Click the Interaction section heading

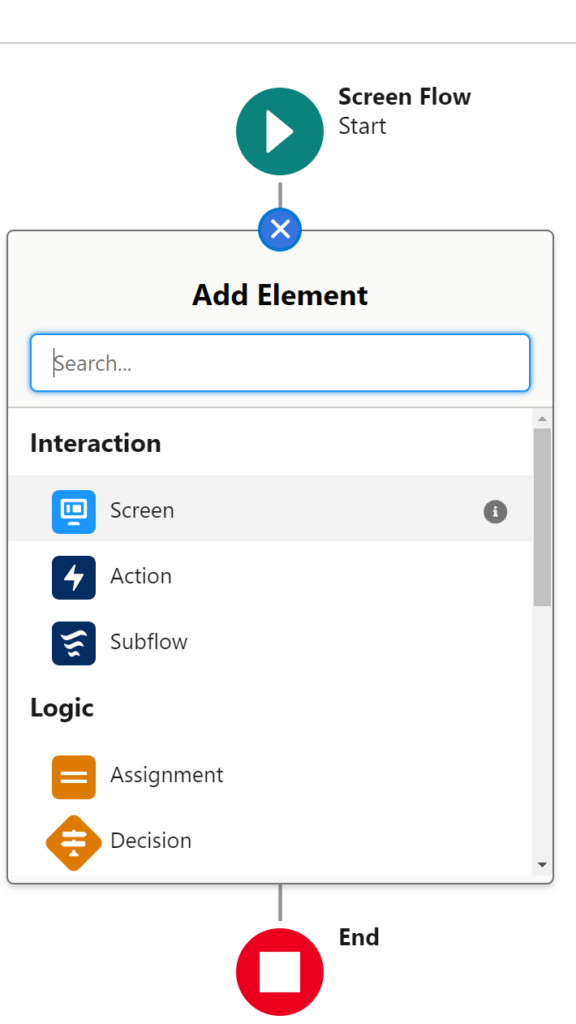tap(95, 443)
